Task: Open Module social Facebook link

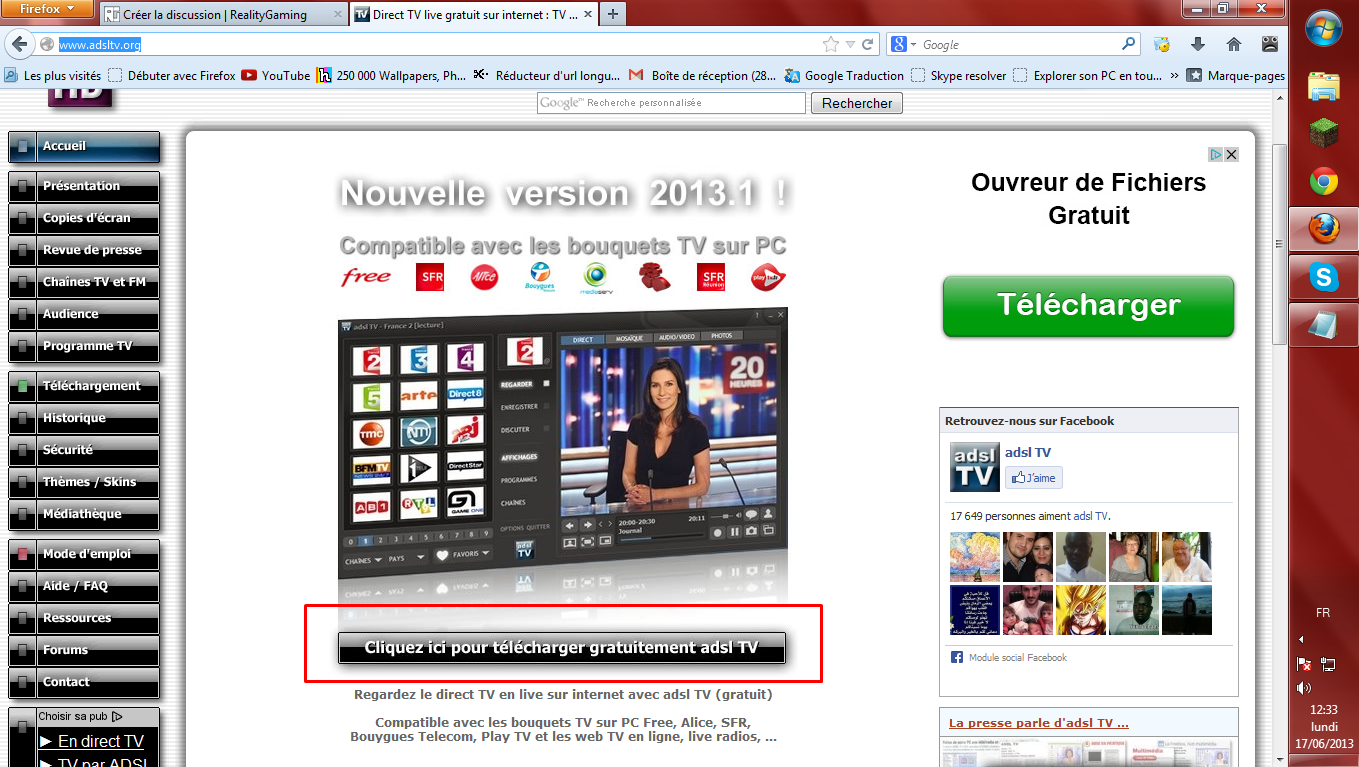Action: [x=1018, y=658]
